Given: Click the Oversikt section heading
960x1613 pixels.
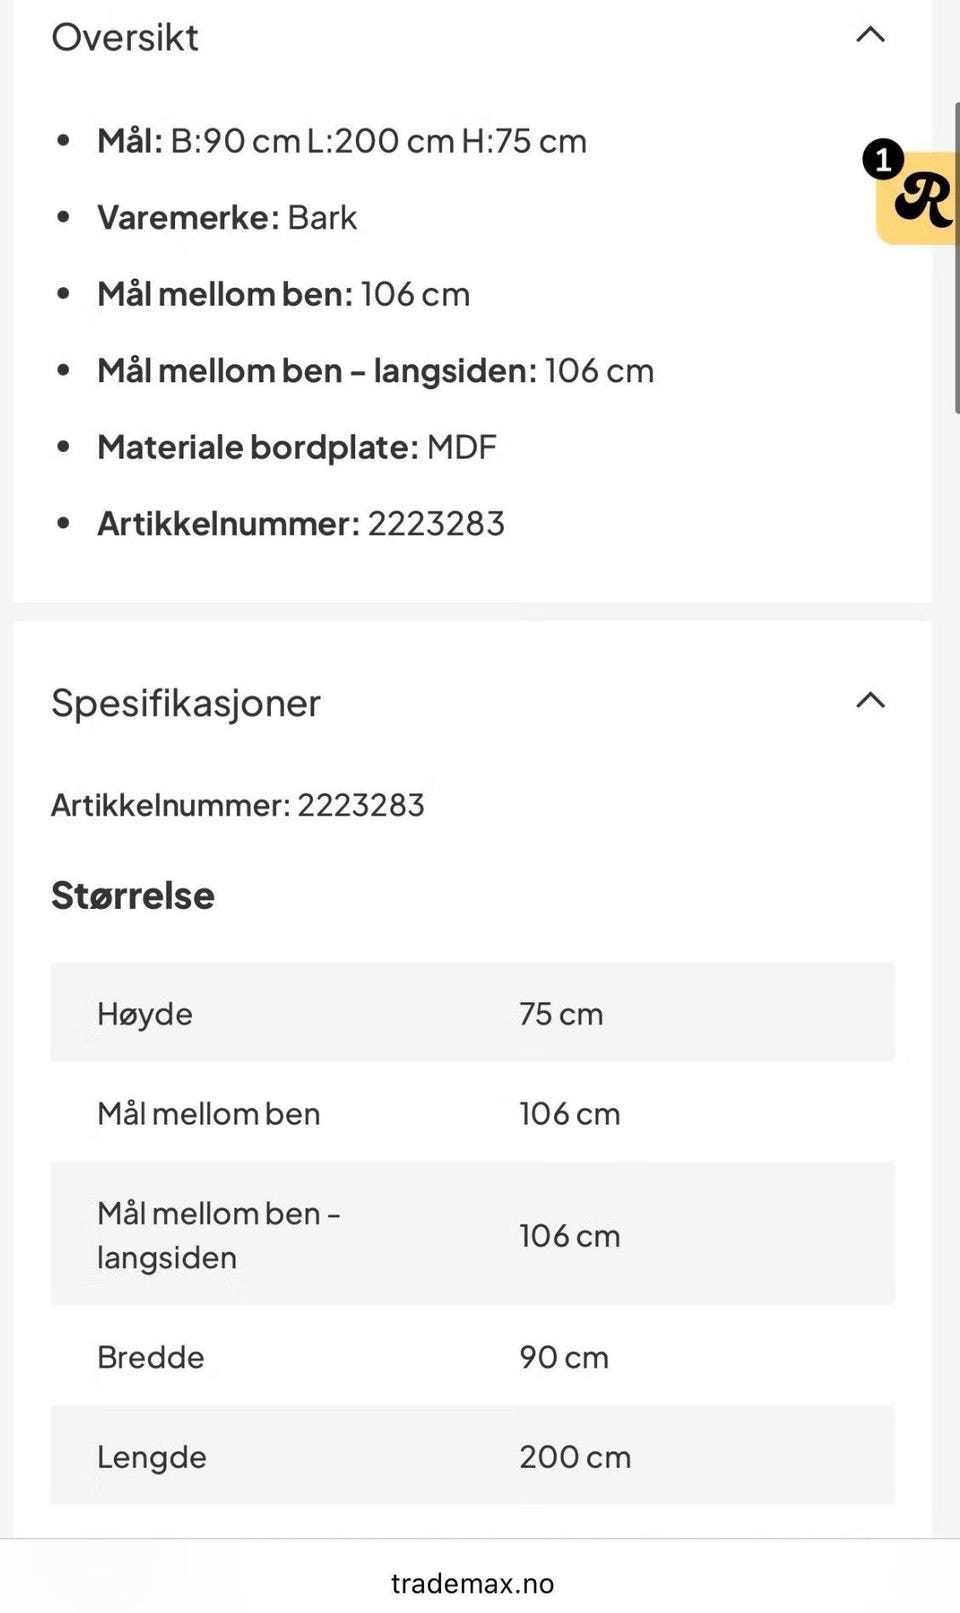Looking at the screenshot, I should click(x=125, y=37).
